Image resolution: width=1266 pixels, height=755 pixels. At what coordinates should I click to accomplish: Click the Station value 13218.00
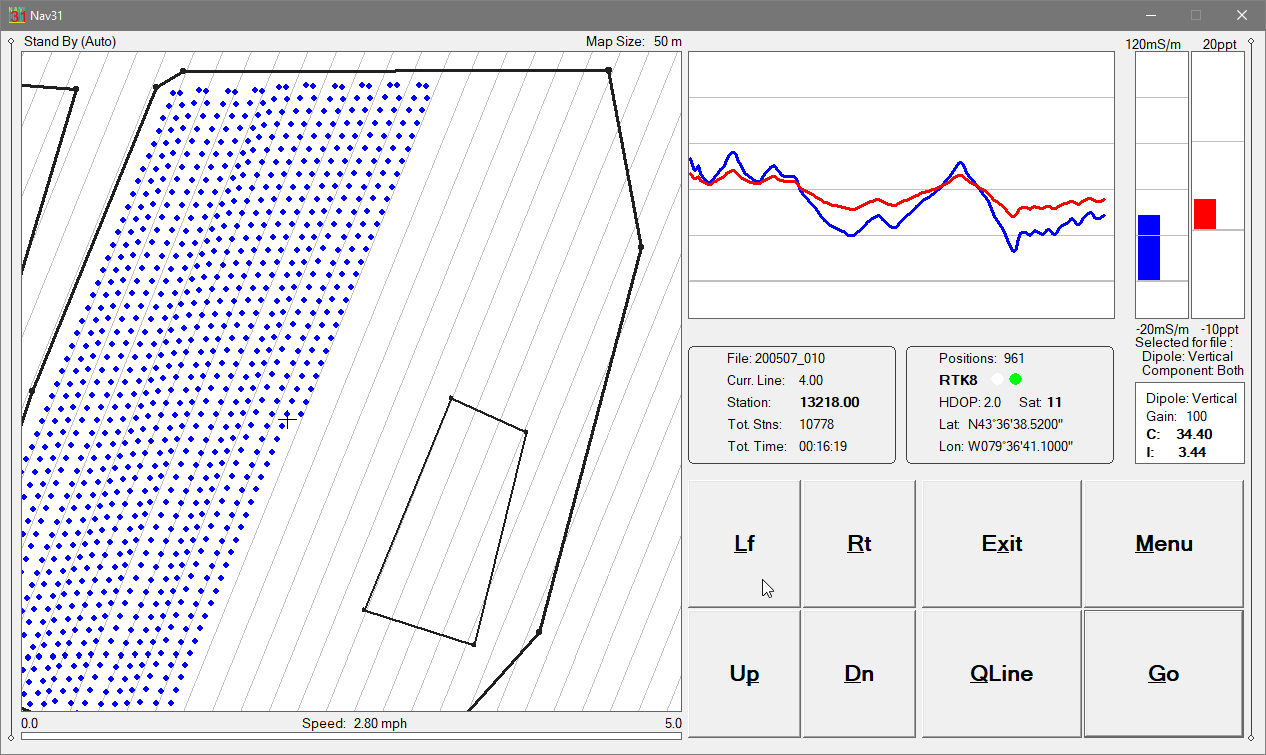(829, 402)
